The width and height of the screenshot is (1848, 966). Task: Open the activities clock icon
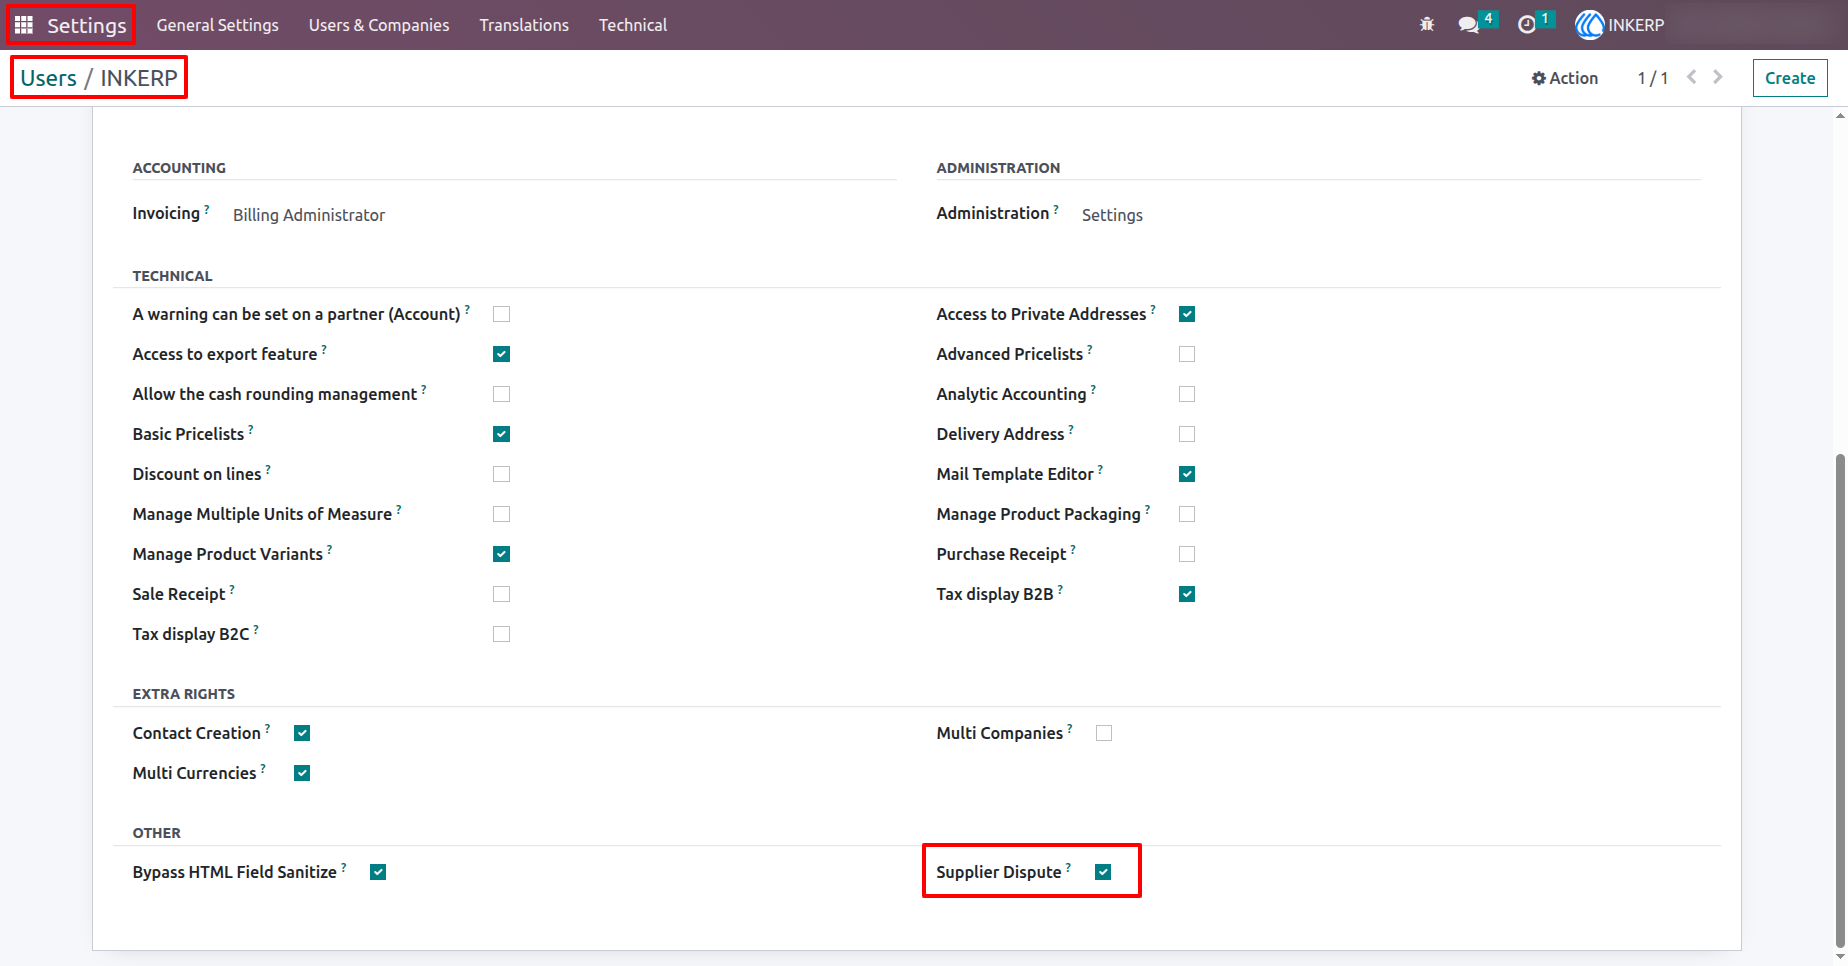click(x=1527, y=25)
